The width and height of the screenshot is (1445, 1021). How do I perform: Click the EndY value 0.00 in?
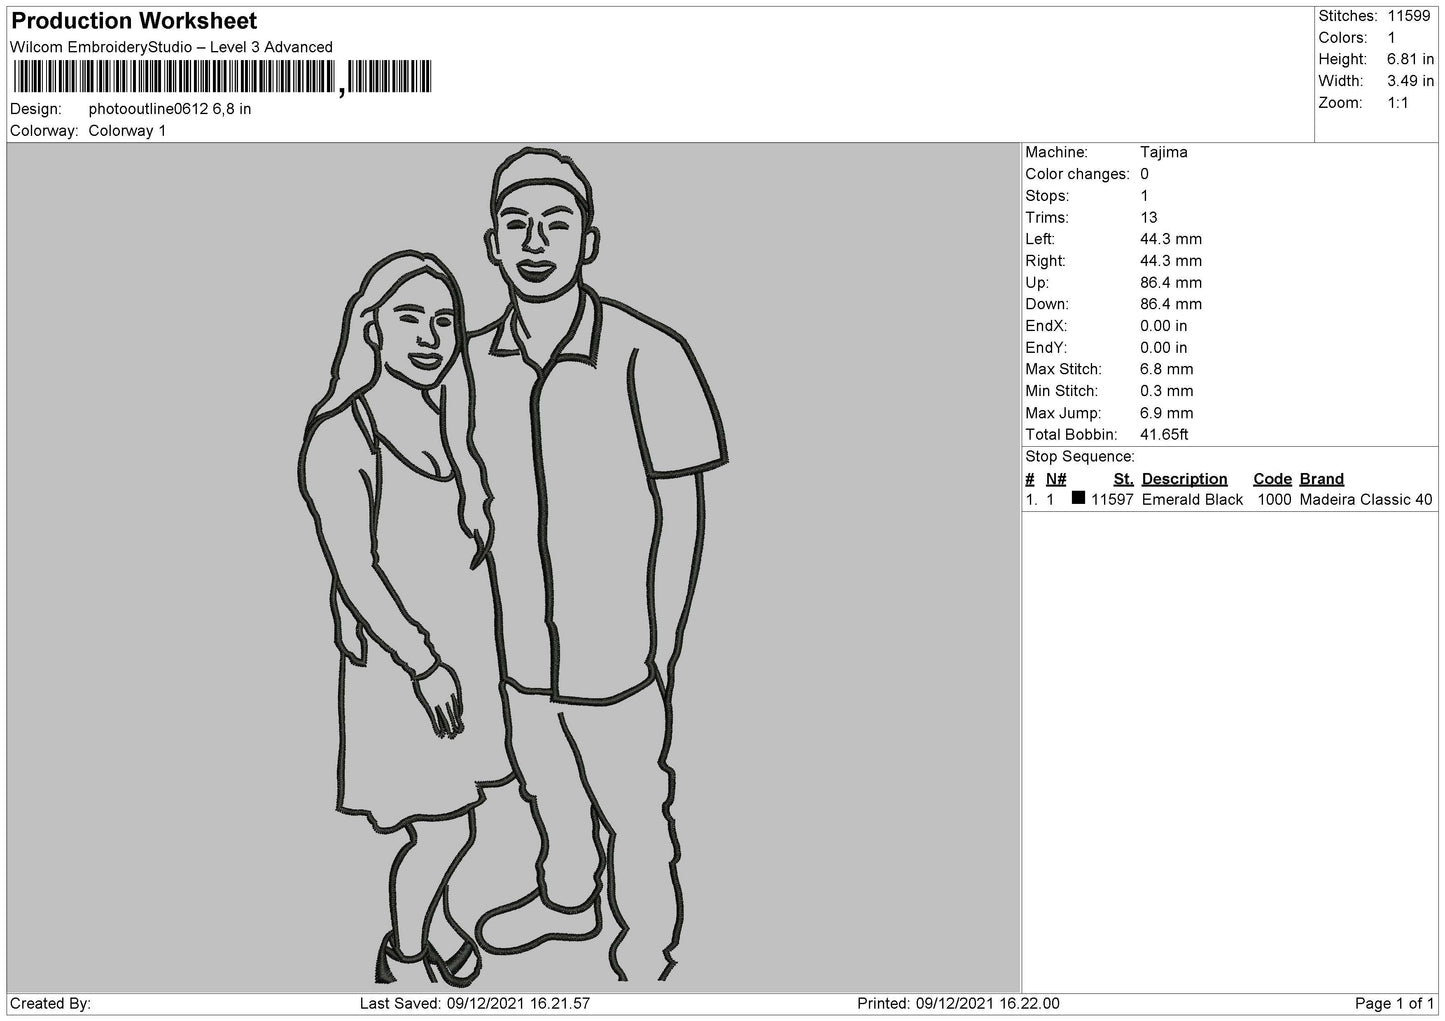(x=1164, y=348)
